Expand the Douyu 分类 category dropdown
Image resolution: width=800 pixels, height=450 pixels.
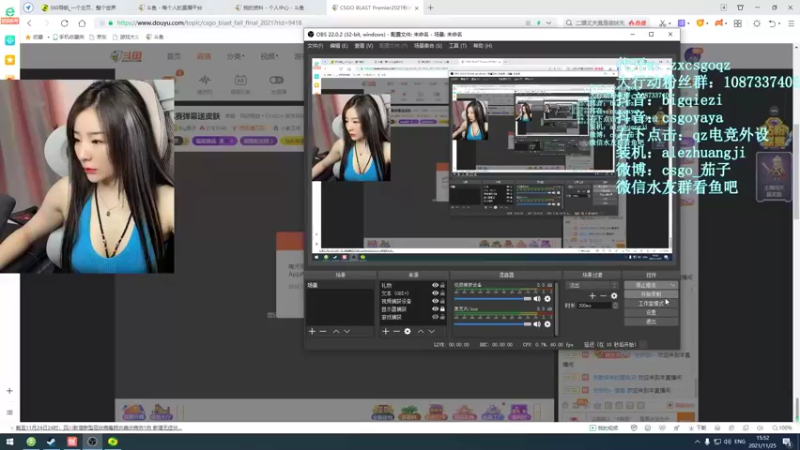235,56
